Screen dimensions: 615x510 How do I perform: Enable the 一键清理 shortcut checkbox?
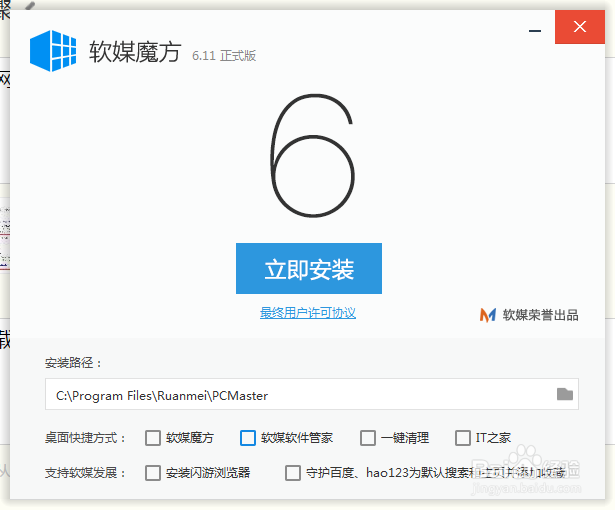coord(368,438)
